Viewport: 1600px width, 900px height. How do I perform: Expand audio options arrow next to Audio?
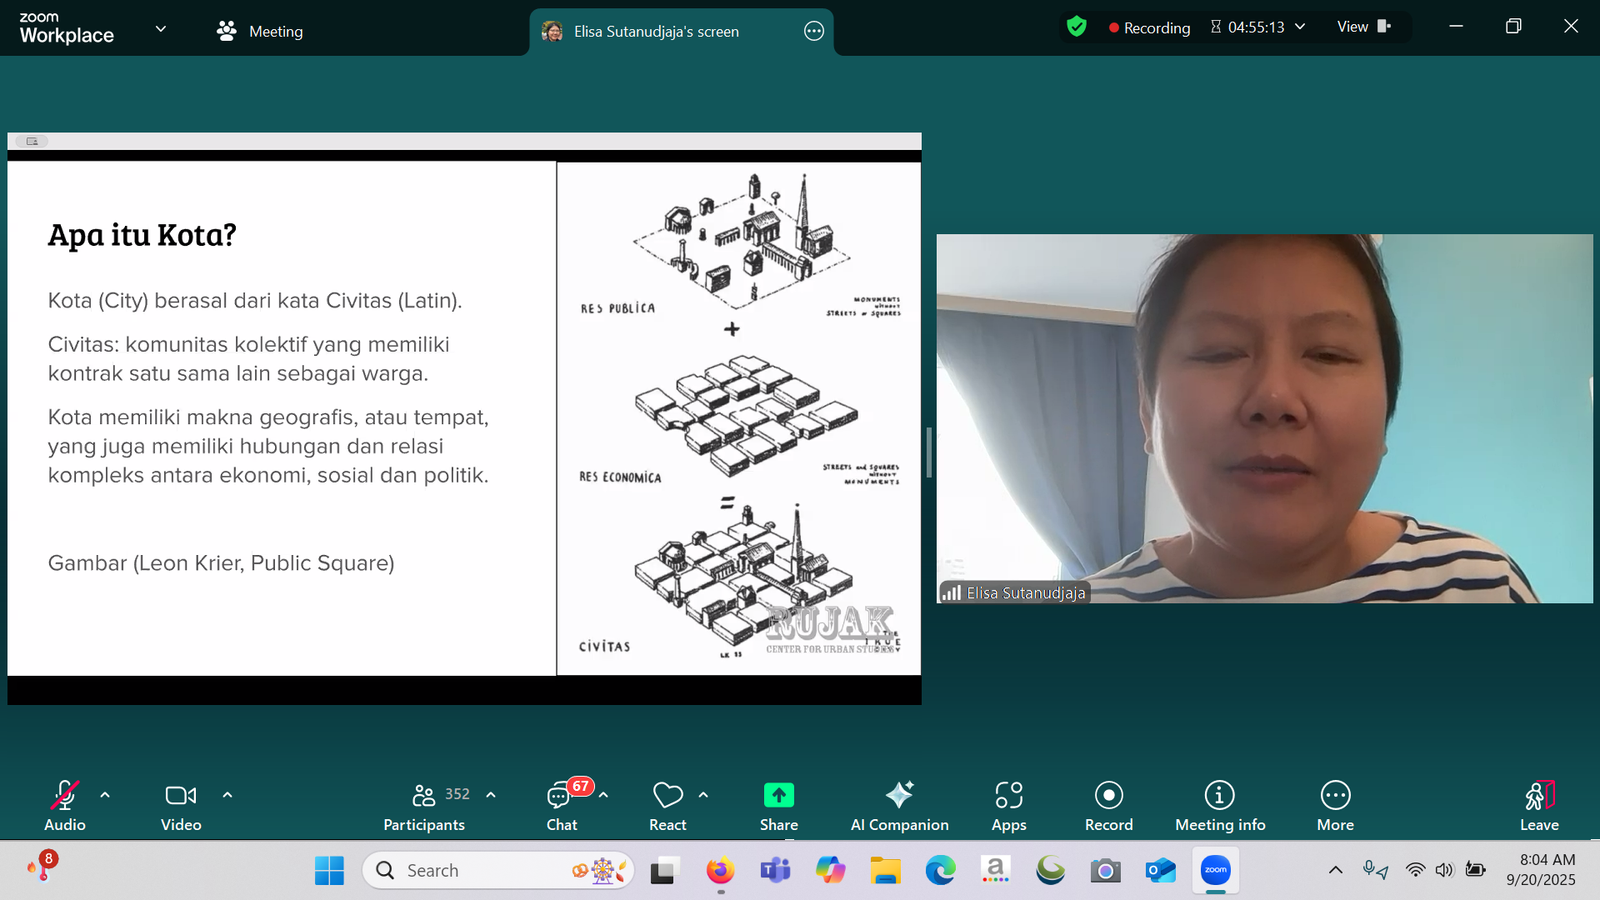tap(105, 795)
